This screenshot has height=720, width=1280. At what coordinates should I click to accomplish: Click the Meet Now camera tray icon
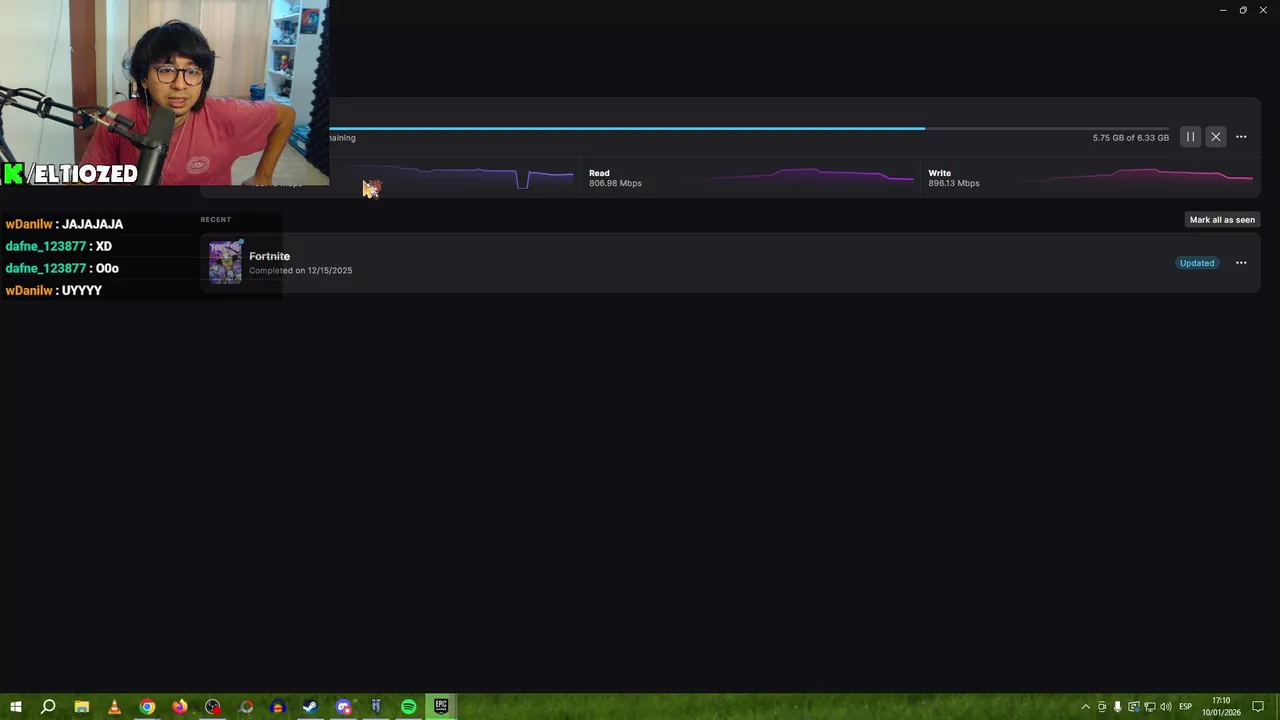tap(1102, 707)
